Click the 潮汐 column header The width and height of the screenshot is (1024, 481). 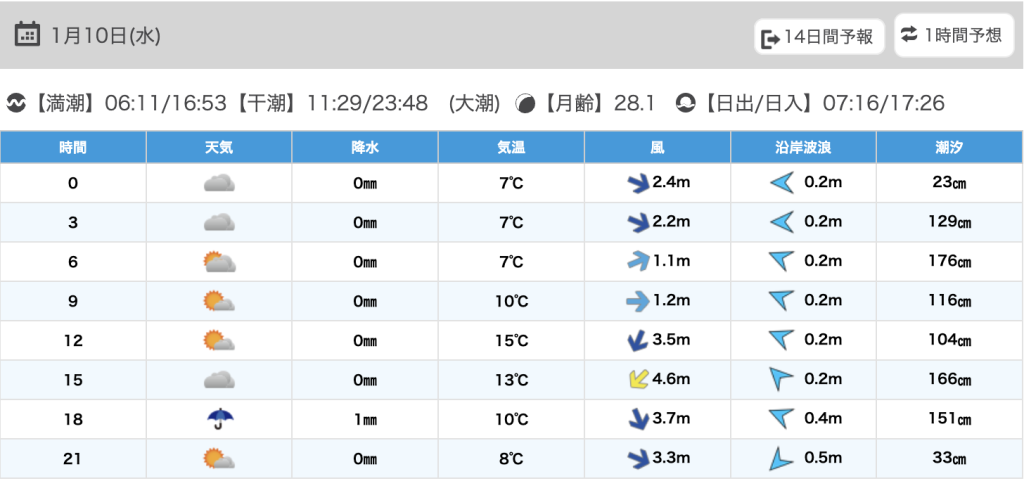(x=949, y=147)
